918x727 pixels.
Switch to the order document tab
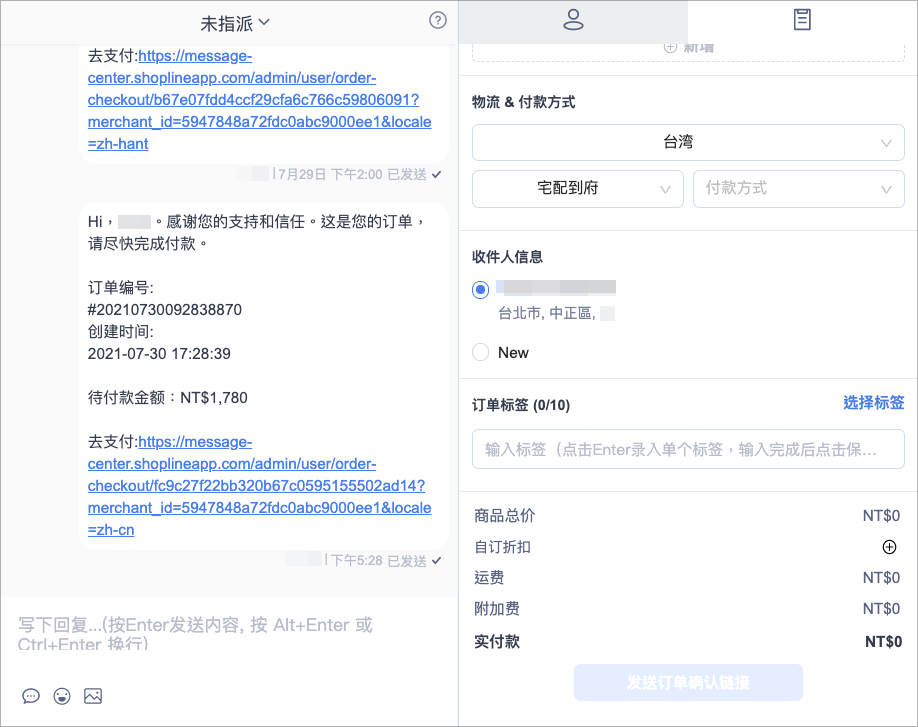click(x=802, y=19)
